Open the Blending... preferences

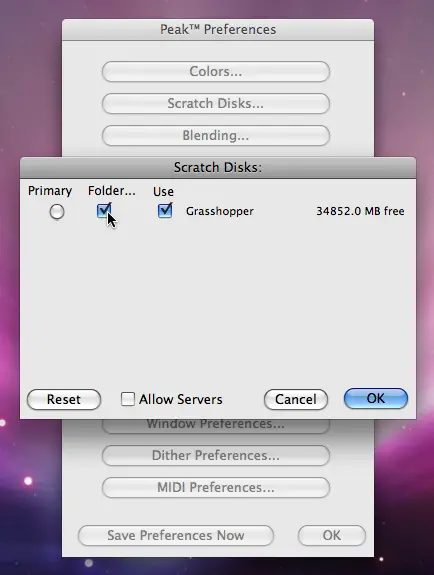pyautogui.click(x=216, y=135)
